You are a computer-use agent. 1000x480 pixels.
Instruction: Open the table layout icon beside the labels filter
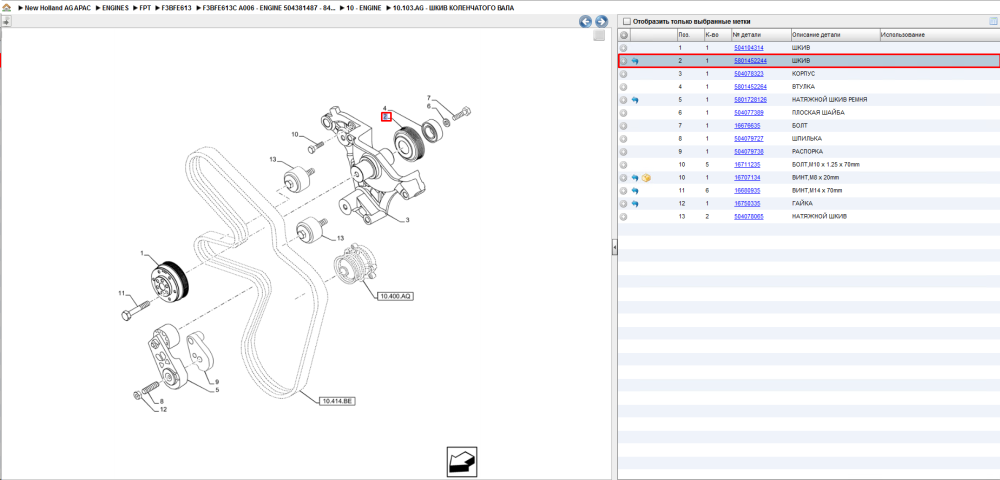click(x=993, y=21)
